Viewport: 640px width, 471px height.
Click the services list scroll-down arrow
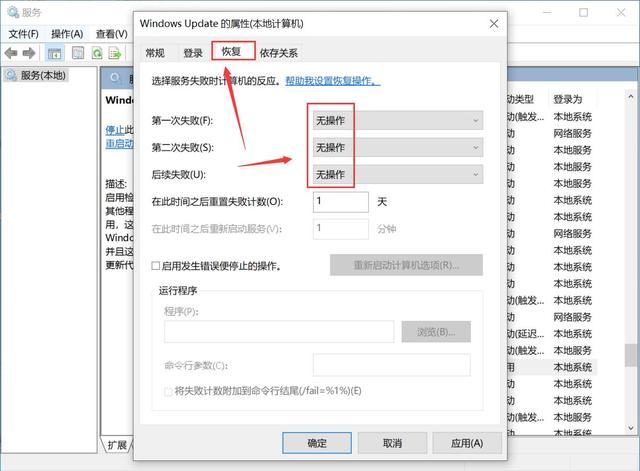coord(631,428)
